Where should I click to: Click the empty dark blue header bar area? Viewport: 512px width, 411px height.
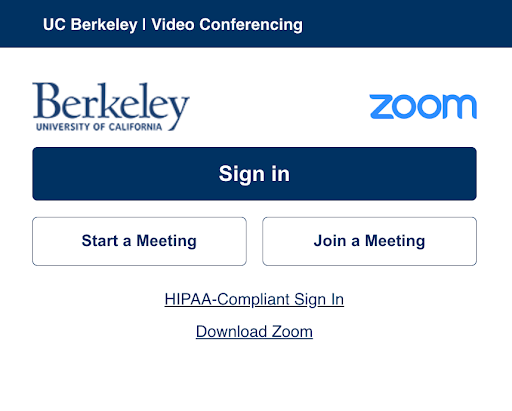[x=407, y=24]
